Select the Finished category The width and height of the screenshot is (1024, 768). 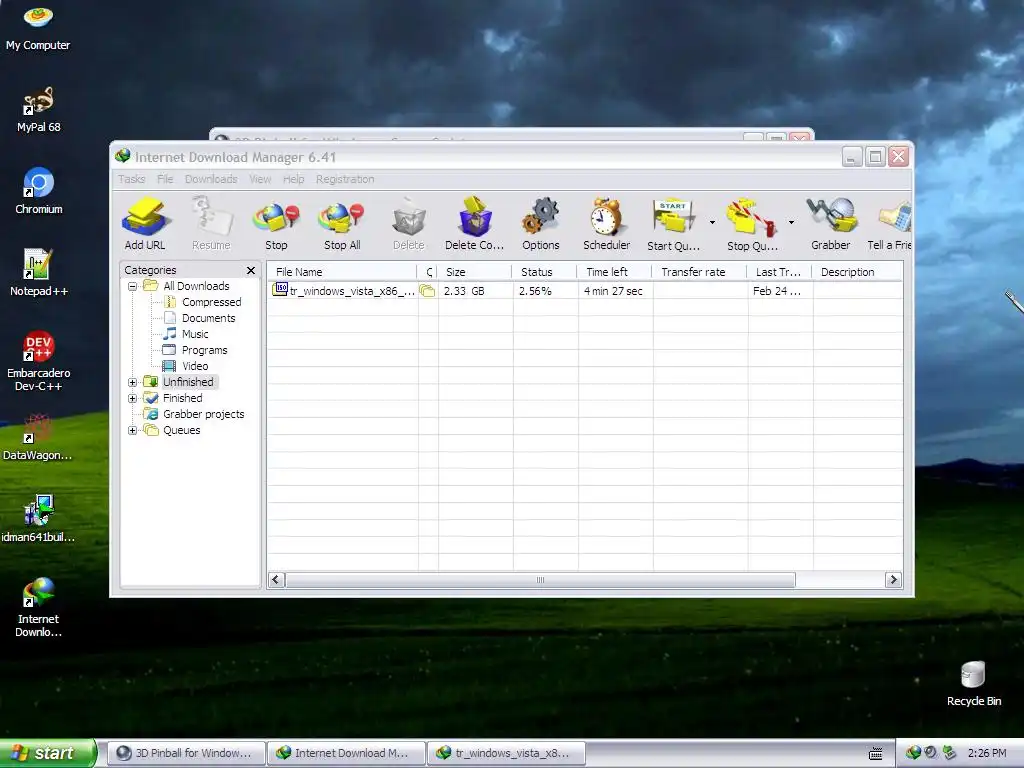[182, 398]
